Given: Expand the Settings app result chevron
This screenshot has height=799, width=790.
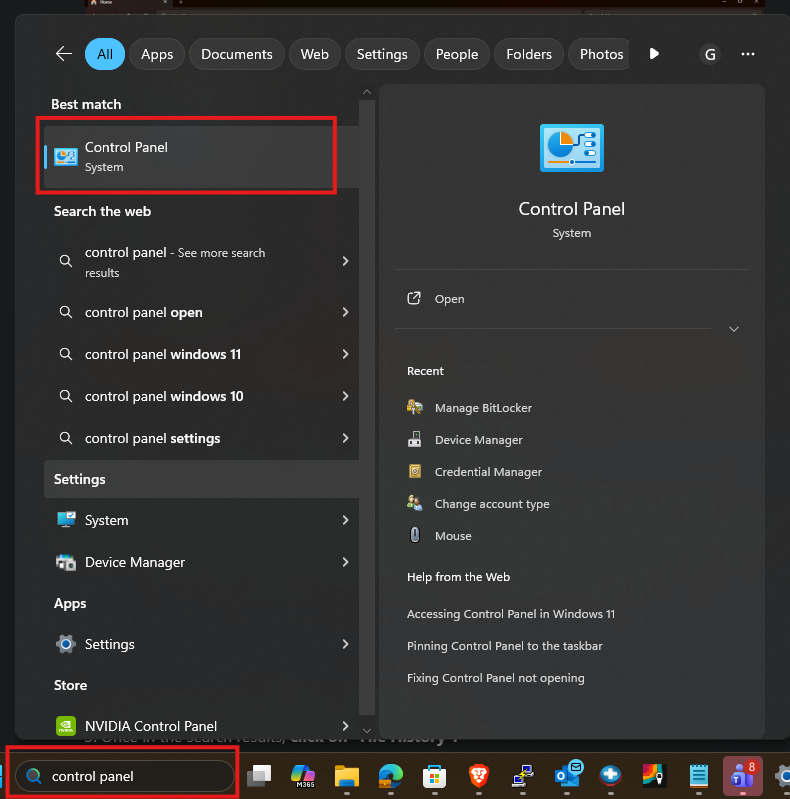Looking at the screenshot, I should tap(345, 644).
